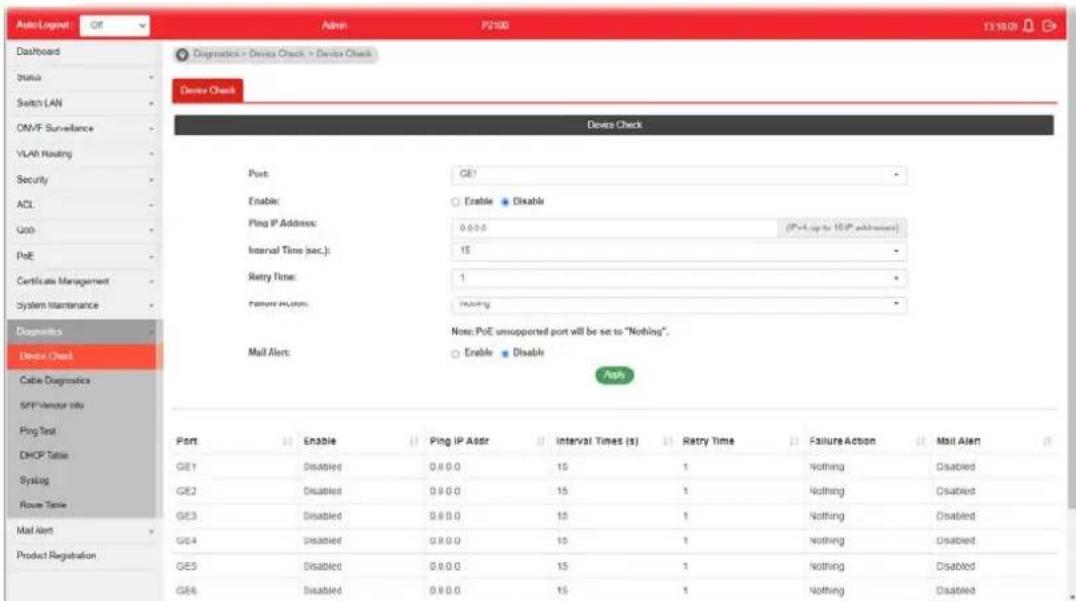1076x601 pixels.
Task: Click Disabled in GE1 Enable cell
Action: [323, 467]
